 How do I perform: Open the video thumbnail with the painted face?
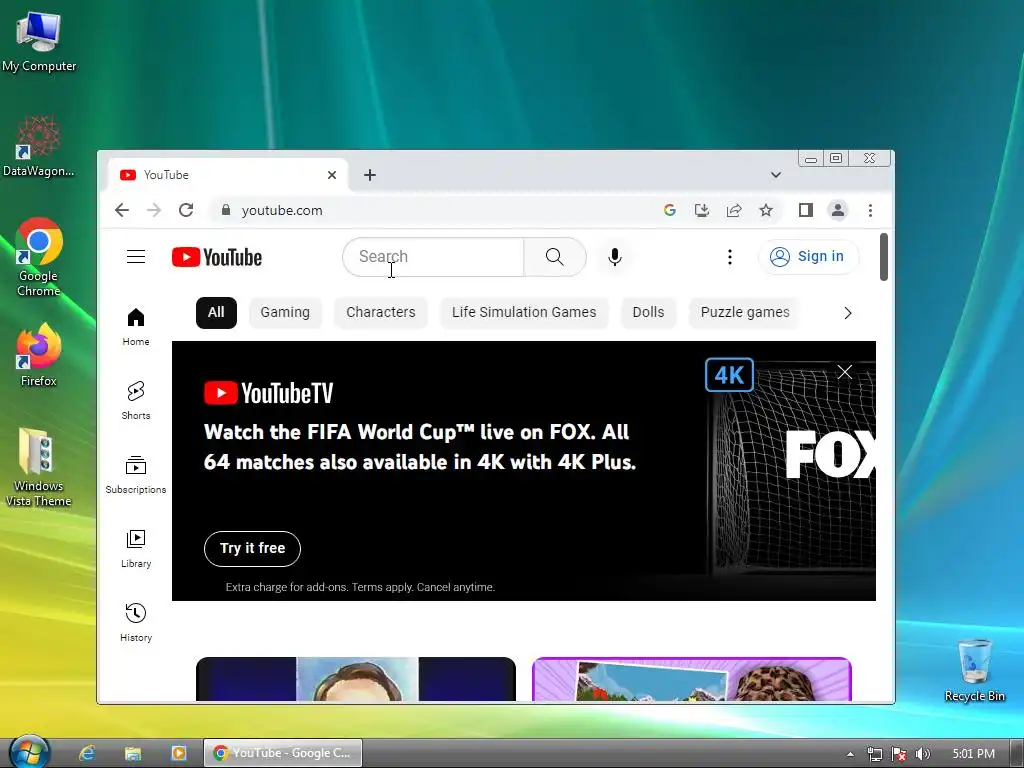356,679
